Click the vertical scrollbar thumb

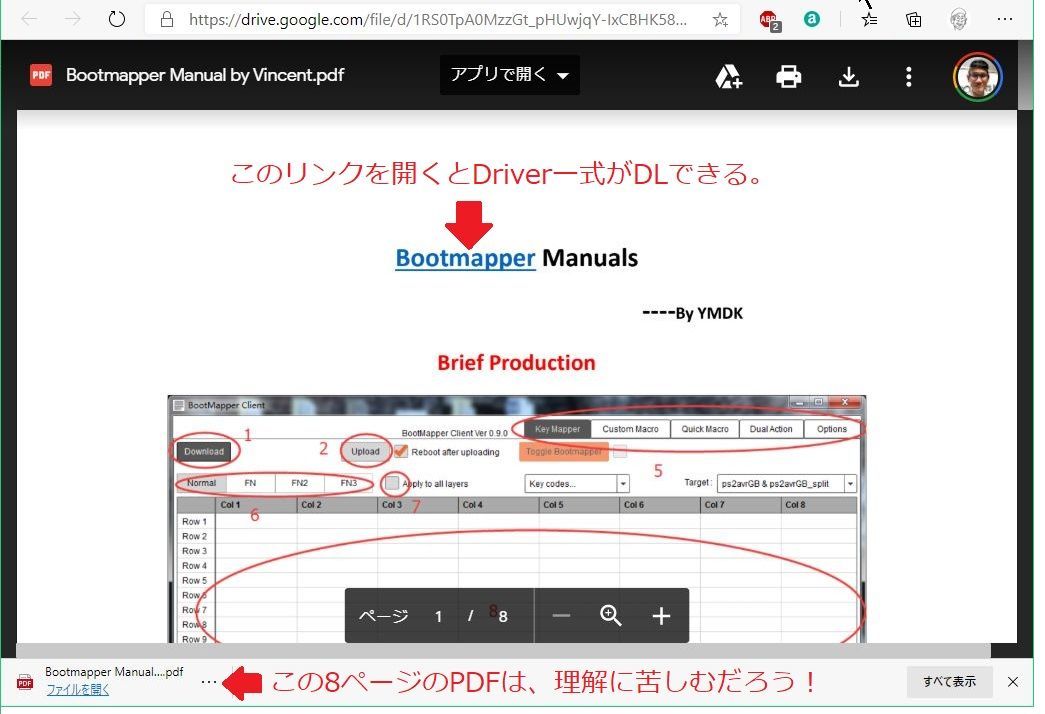[x=1025, y=77]
